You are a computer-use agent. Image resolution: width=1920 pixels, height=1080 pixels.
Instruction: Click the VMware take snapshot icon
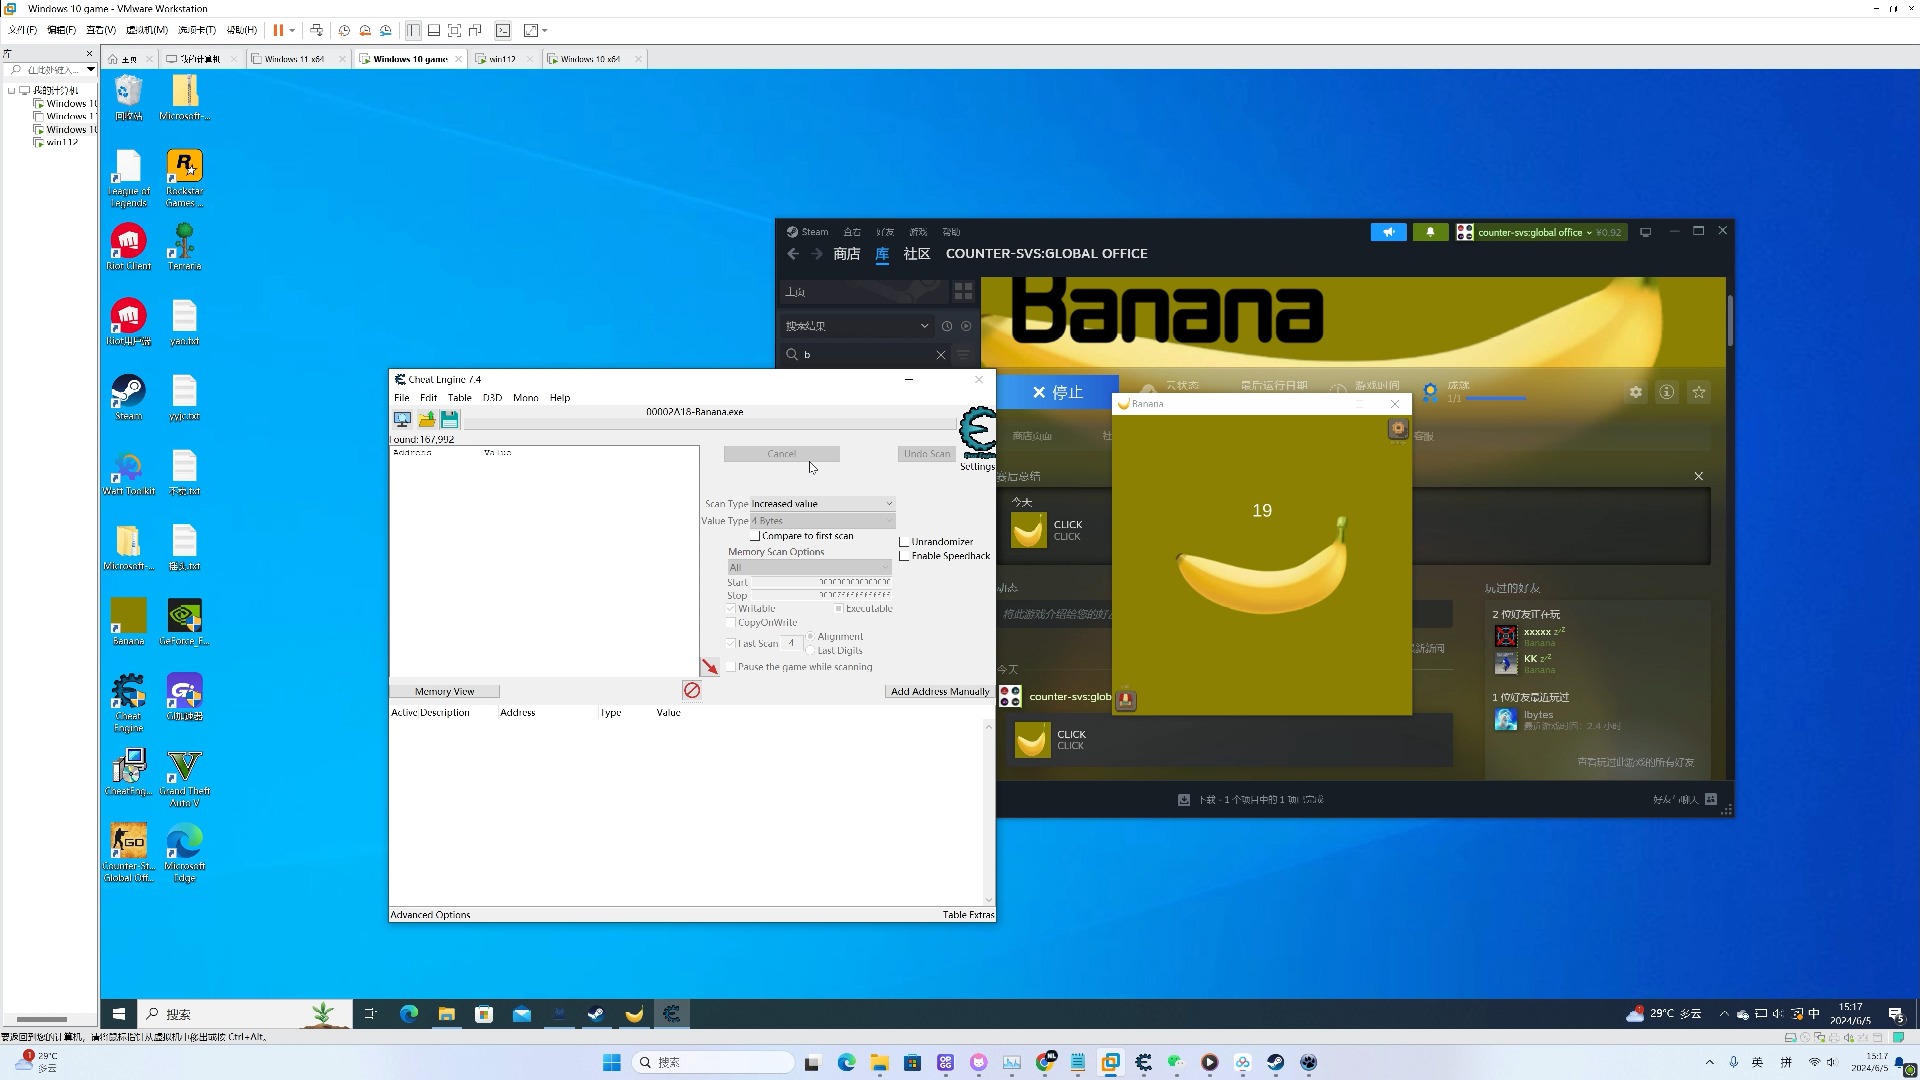click(344, 31)
